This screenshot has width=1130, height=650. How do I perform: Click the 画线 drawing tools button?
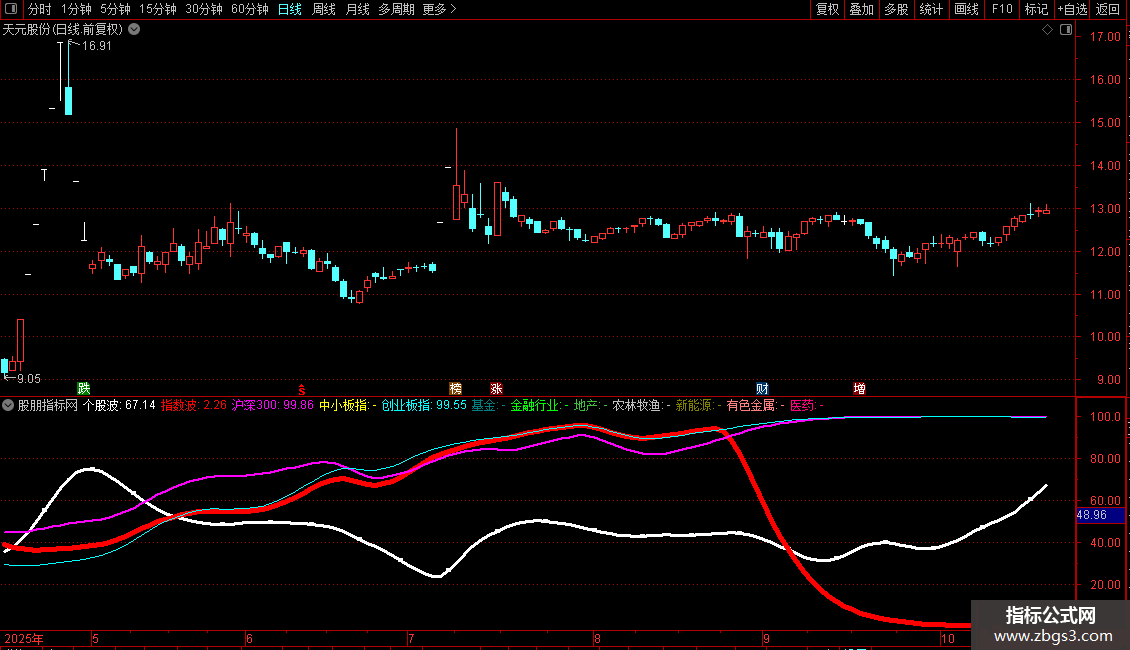pyautogui.click(x=966, y=10)
